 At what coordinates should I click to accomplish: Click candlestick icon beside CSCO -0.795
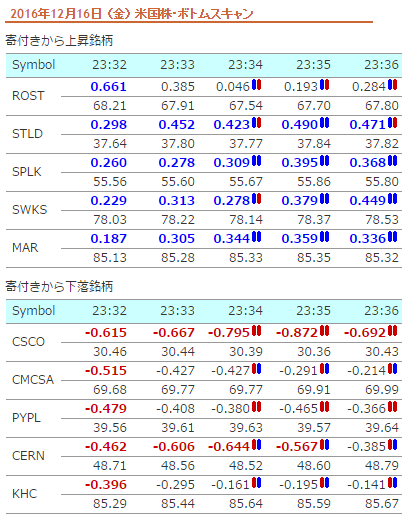(256, 331)
